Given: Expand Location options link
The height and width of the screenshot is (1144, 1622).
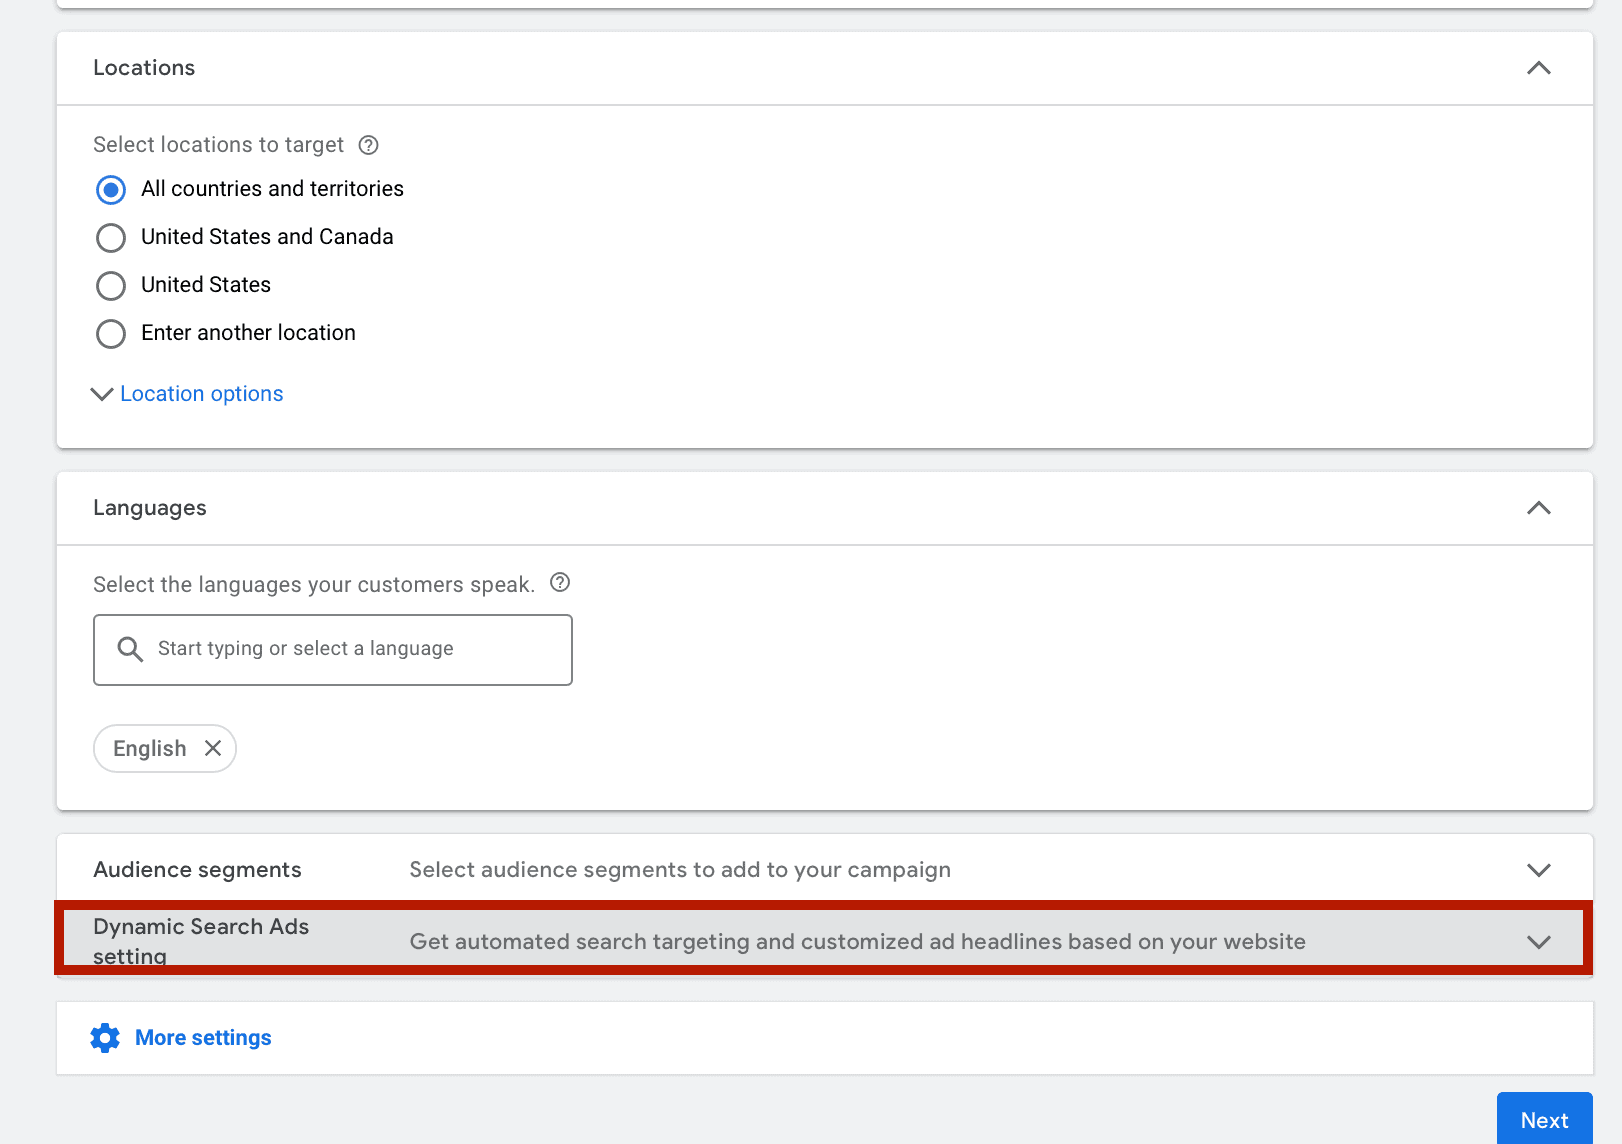Looking at the screenshot, I should pyautogui.click(x=201, y=394).
